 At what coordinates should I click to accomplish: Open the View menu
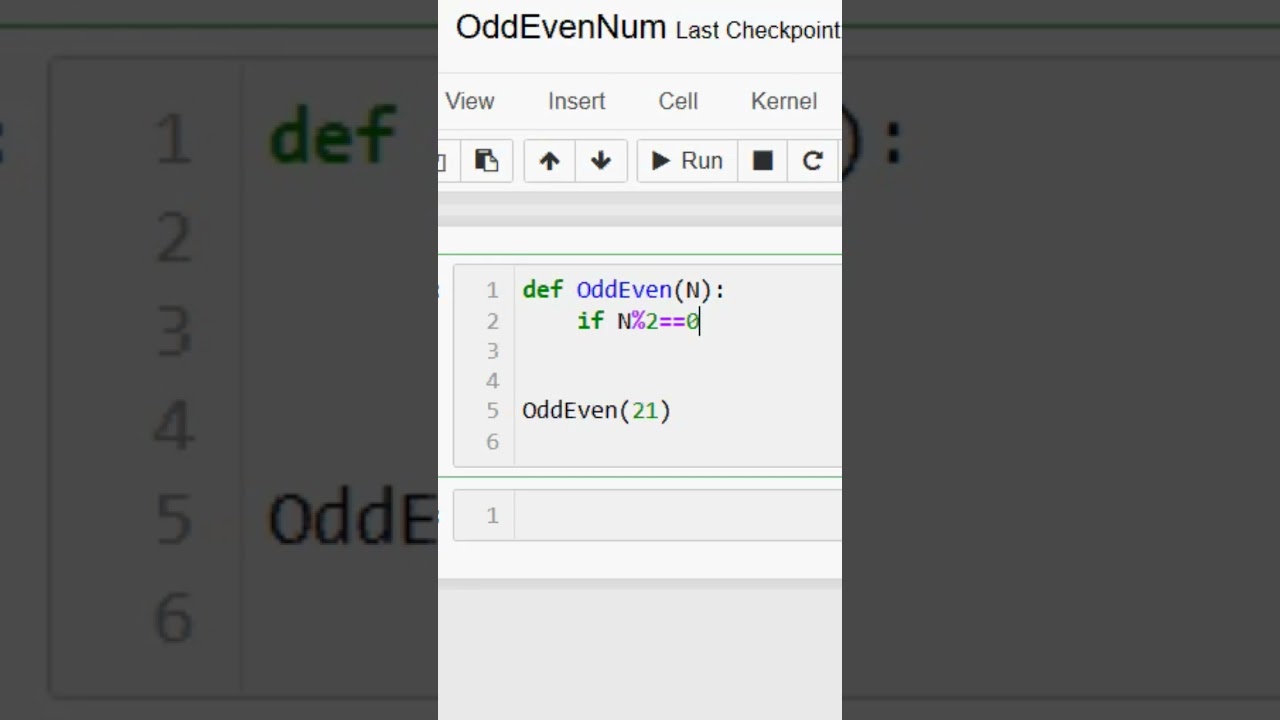470,101
